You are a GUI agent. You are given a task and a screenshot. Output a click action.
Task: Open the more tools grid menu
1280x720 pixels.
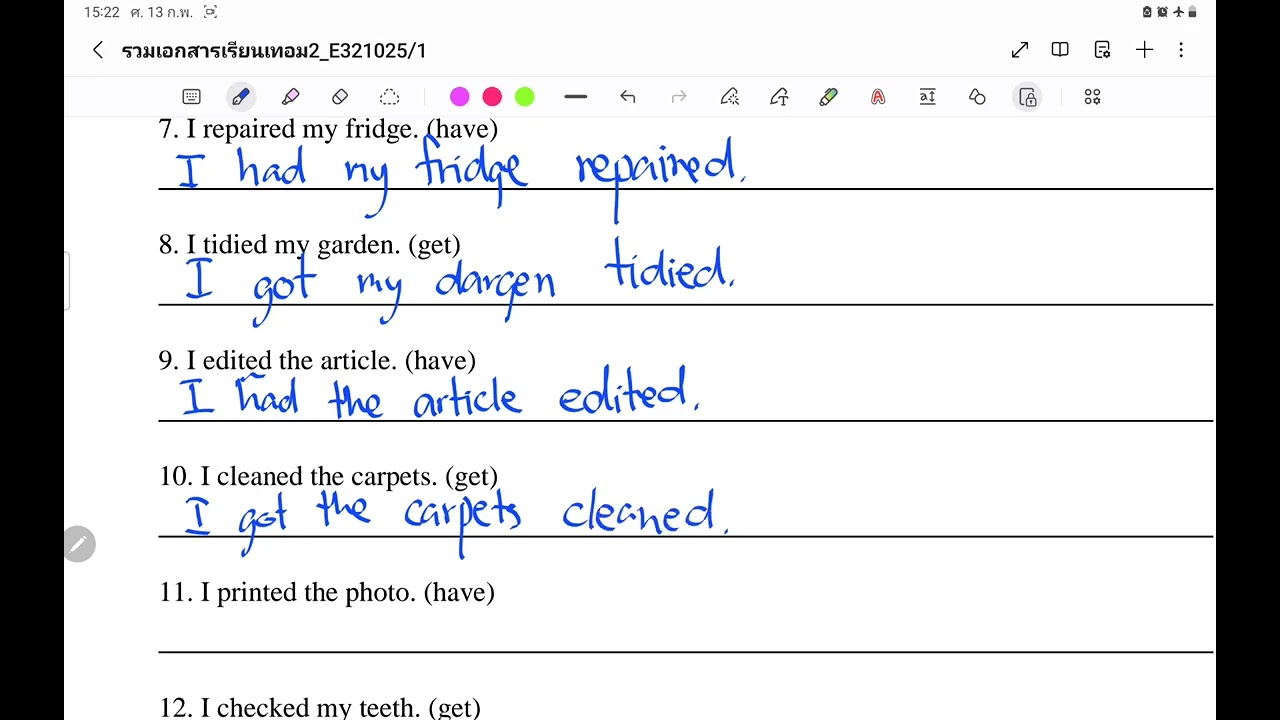pyautogui.click(x=1092, y=97)
